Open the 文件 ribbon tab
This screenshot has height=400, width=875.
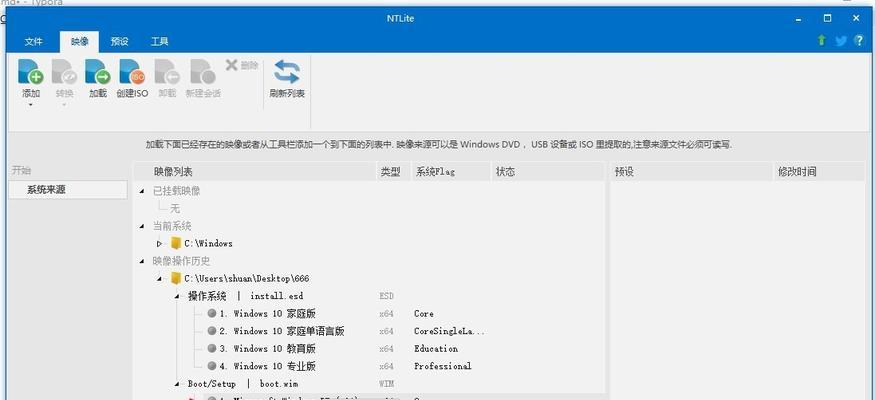pyautogui.click(x=33, y=41)
